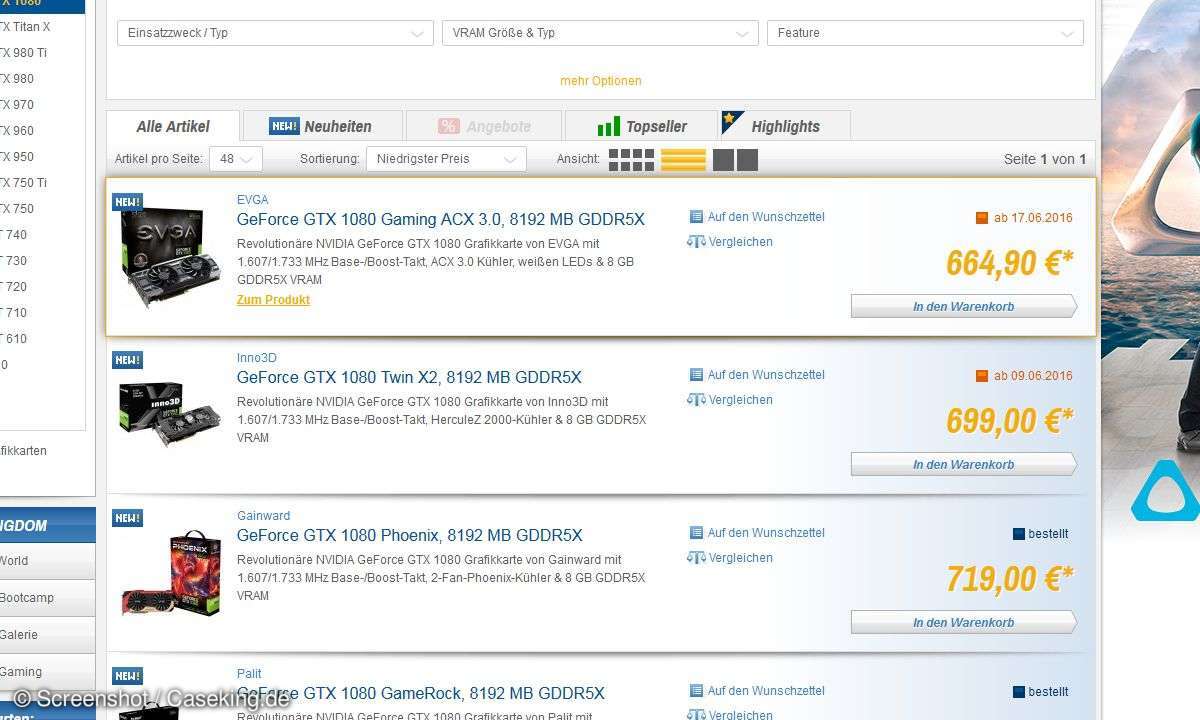Select GTX 750 Ti in sidebar
The width and height of the screenshot is (1200, 720).
(23, 183)
